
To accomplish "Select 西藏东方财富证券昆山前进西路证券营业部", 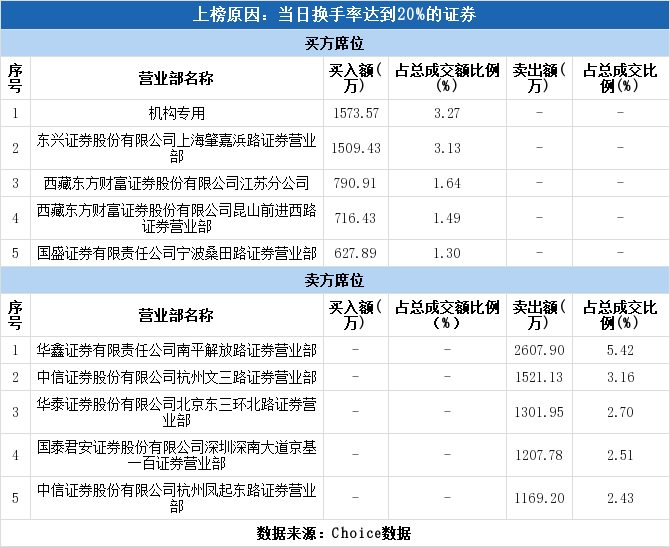I will coord(176,218).
